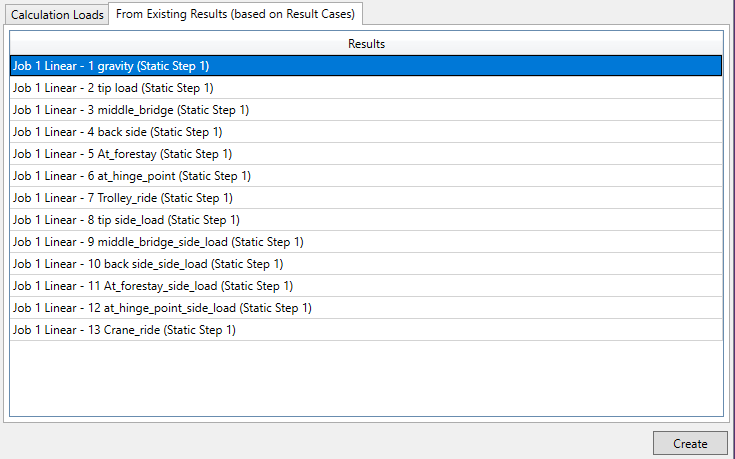
Task: Select the 5 At_forestay result row
Action: coord(366,154)
